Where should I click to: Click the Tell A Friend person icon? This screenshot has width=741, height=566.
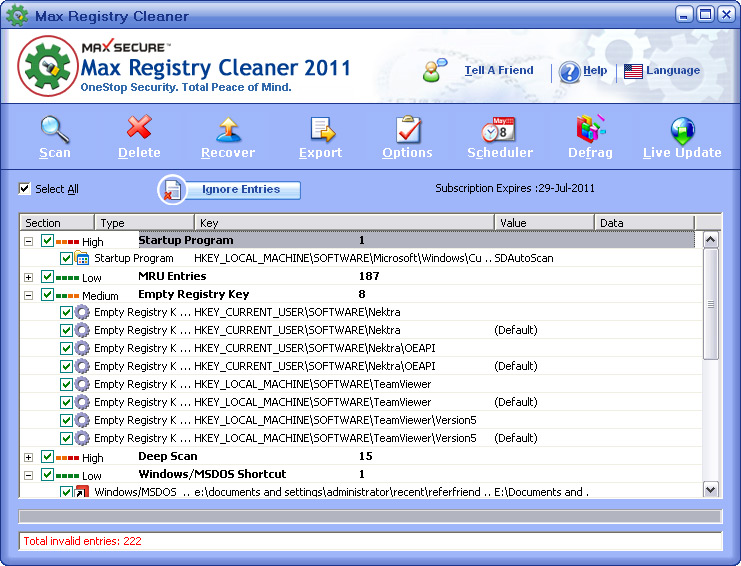coord(434,70)
